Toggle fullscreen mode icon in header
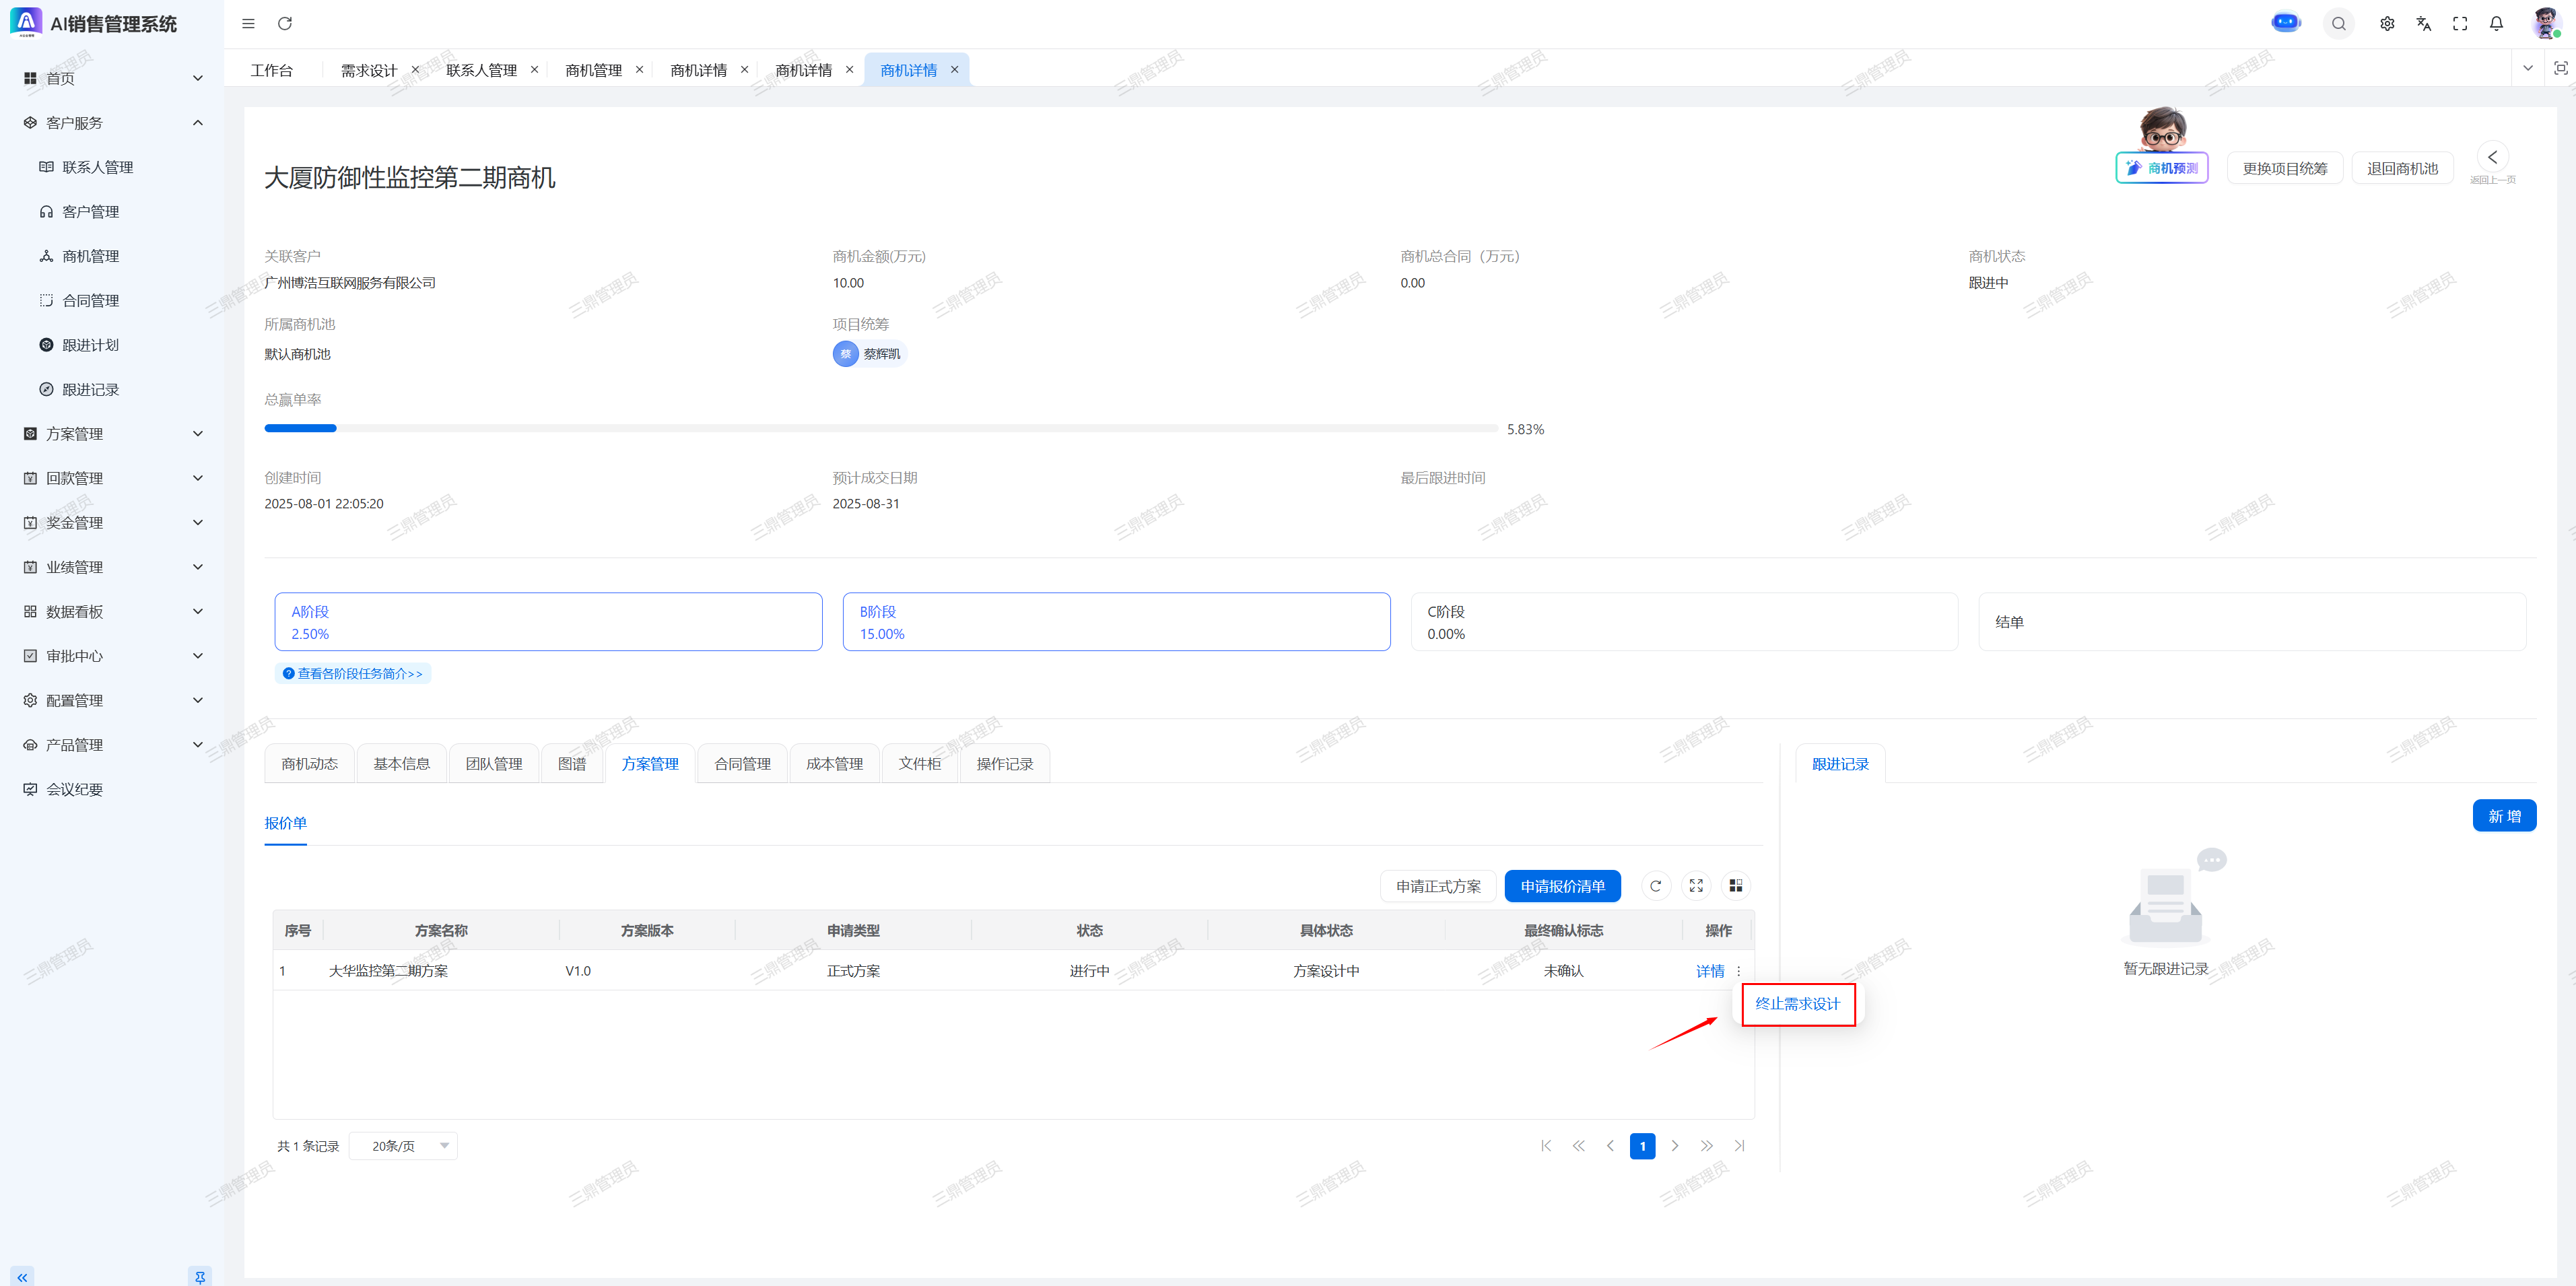 (x=2460, y=24)
